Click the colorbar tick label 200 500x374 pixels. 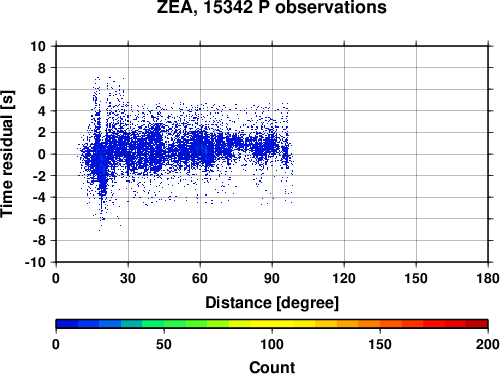[488, 344]
